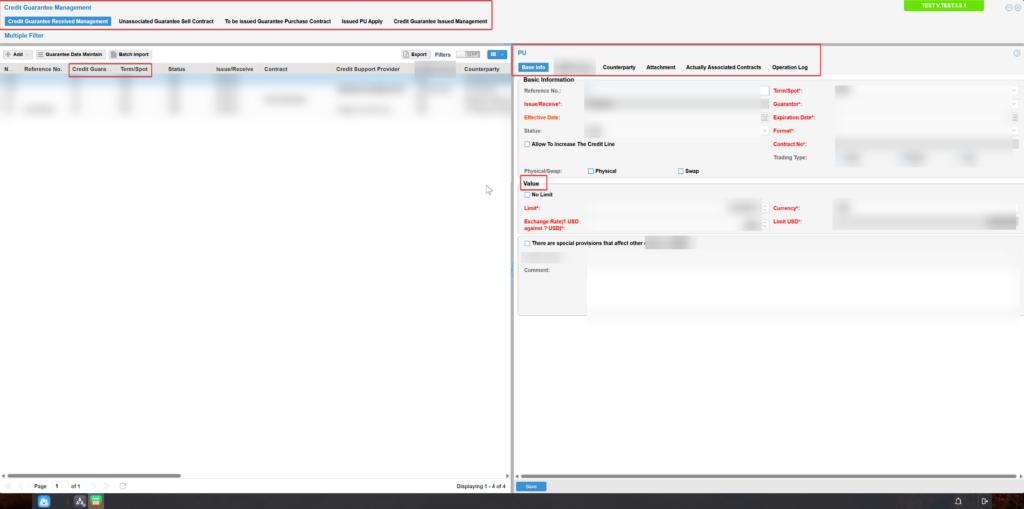Open the Effective Date calendar picker
Viewport: 1024px width, 509px height.
click(764, 117)
